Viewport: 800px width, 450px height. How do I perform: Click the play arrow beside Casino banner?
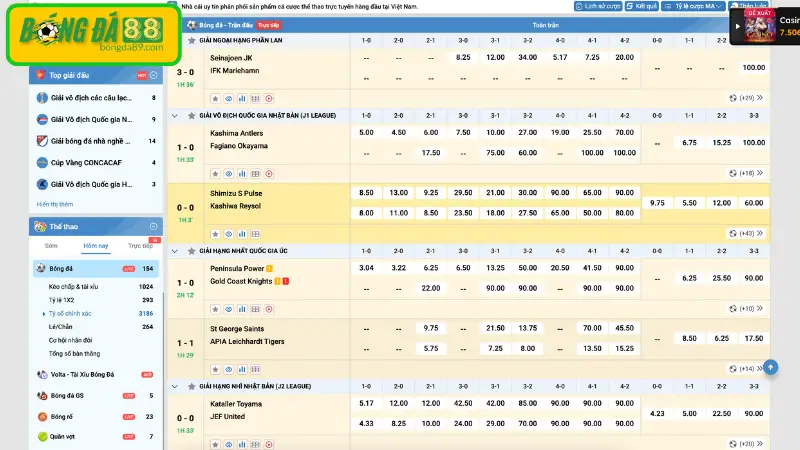click(x=737, y=26)
